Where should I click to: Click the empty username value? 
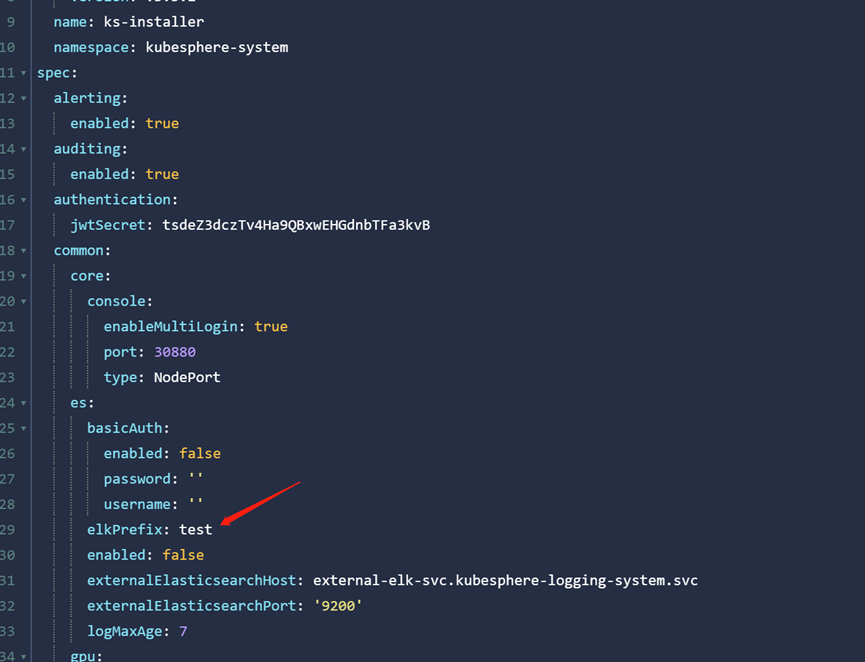click(x=196, y=503)
